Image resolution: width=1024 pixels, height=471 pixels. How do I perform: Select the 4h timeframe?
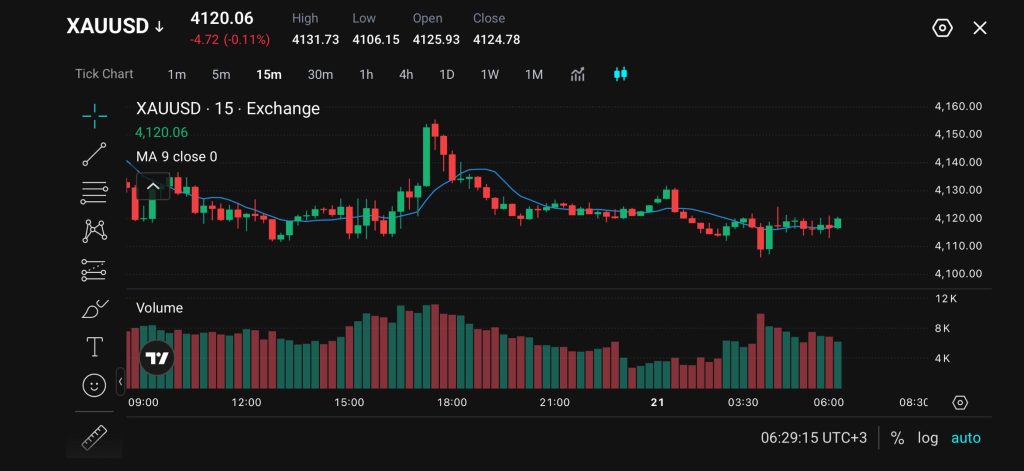tap(406, 74)
